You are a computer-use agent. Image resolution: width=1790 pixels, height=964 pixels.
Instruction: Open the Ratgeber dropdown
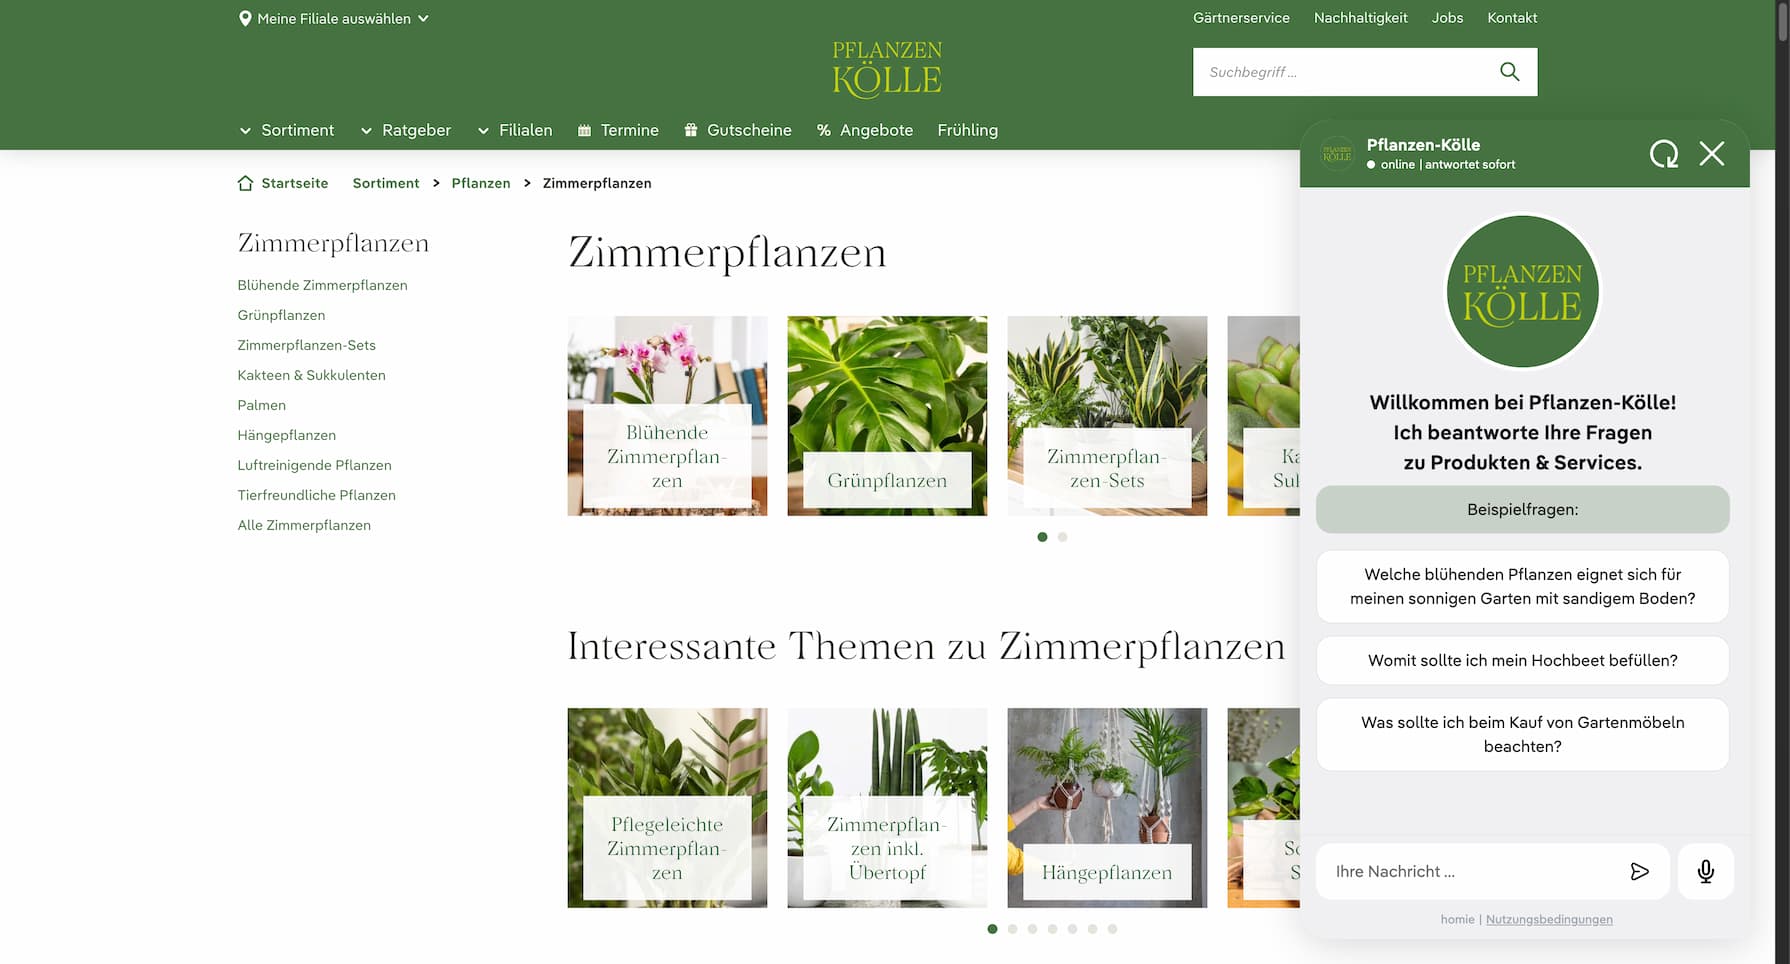tap(415, 129)
